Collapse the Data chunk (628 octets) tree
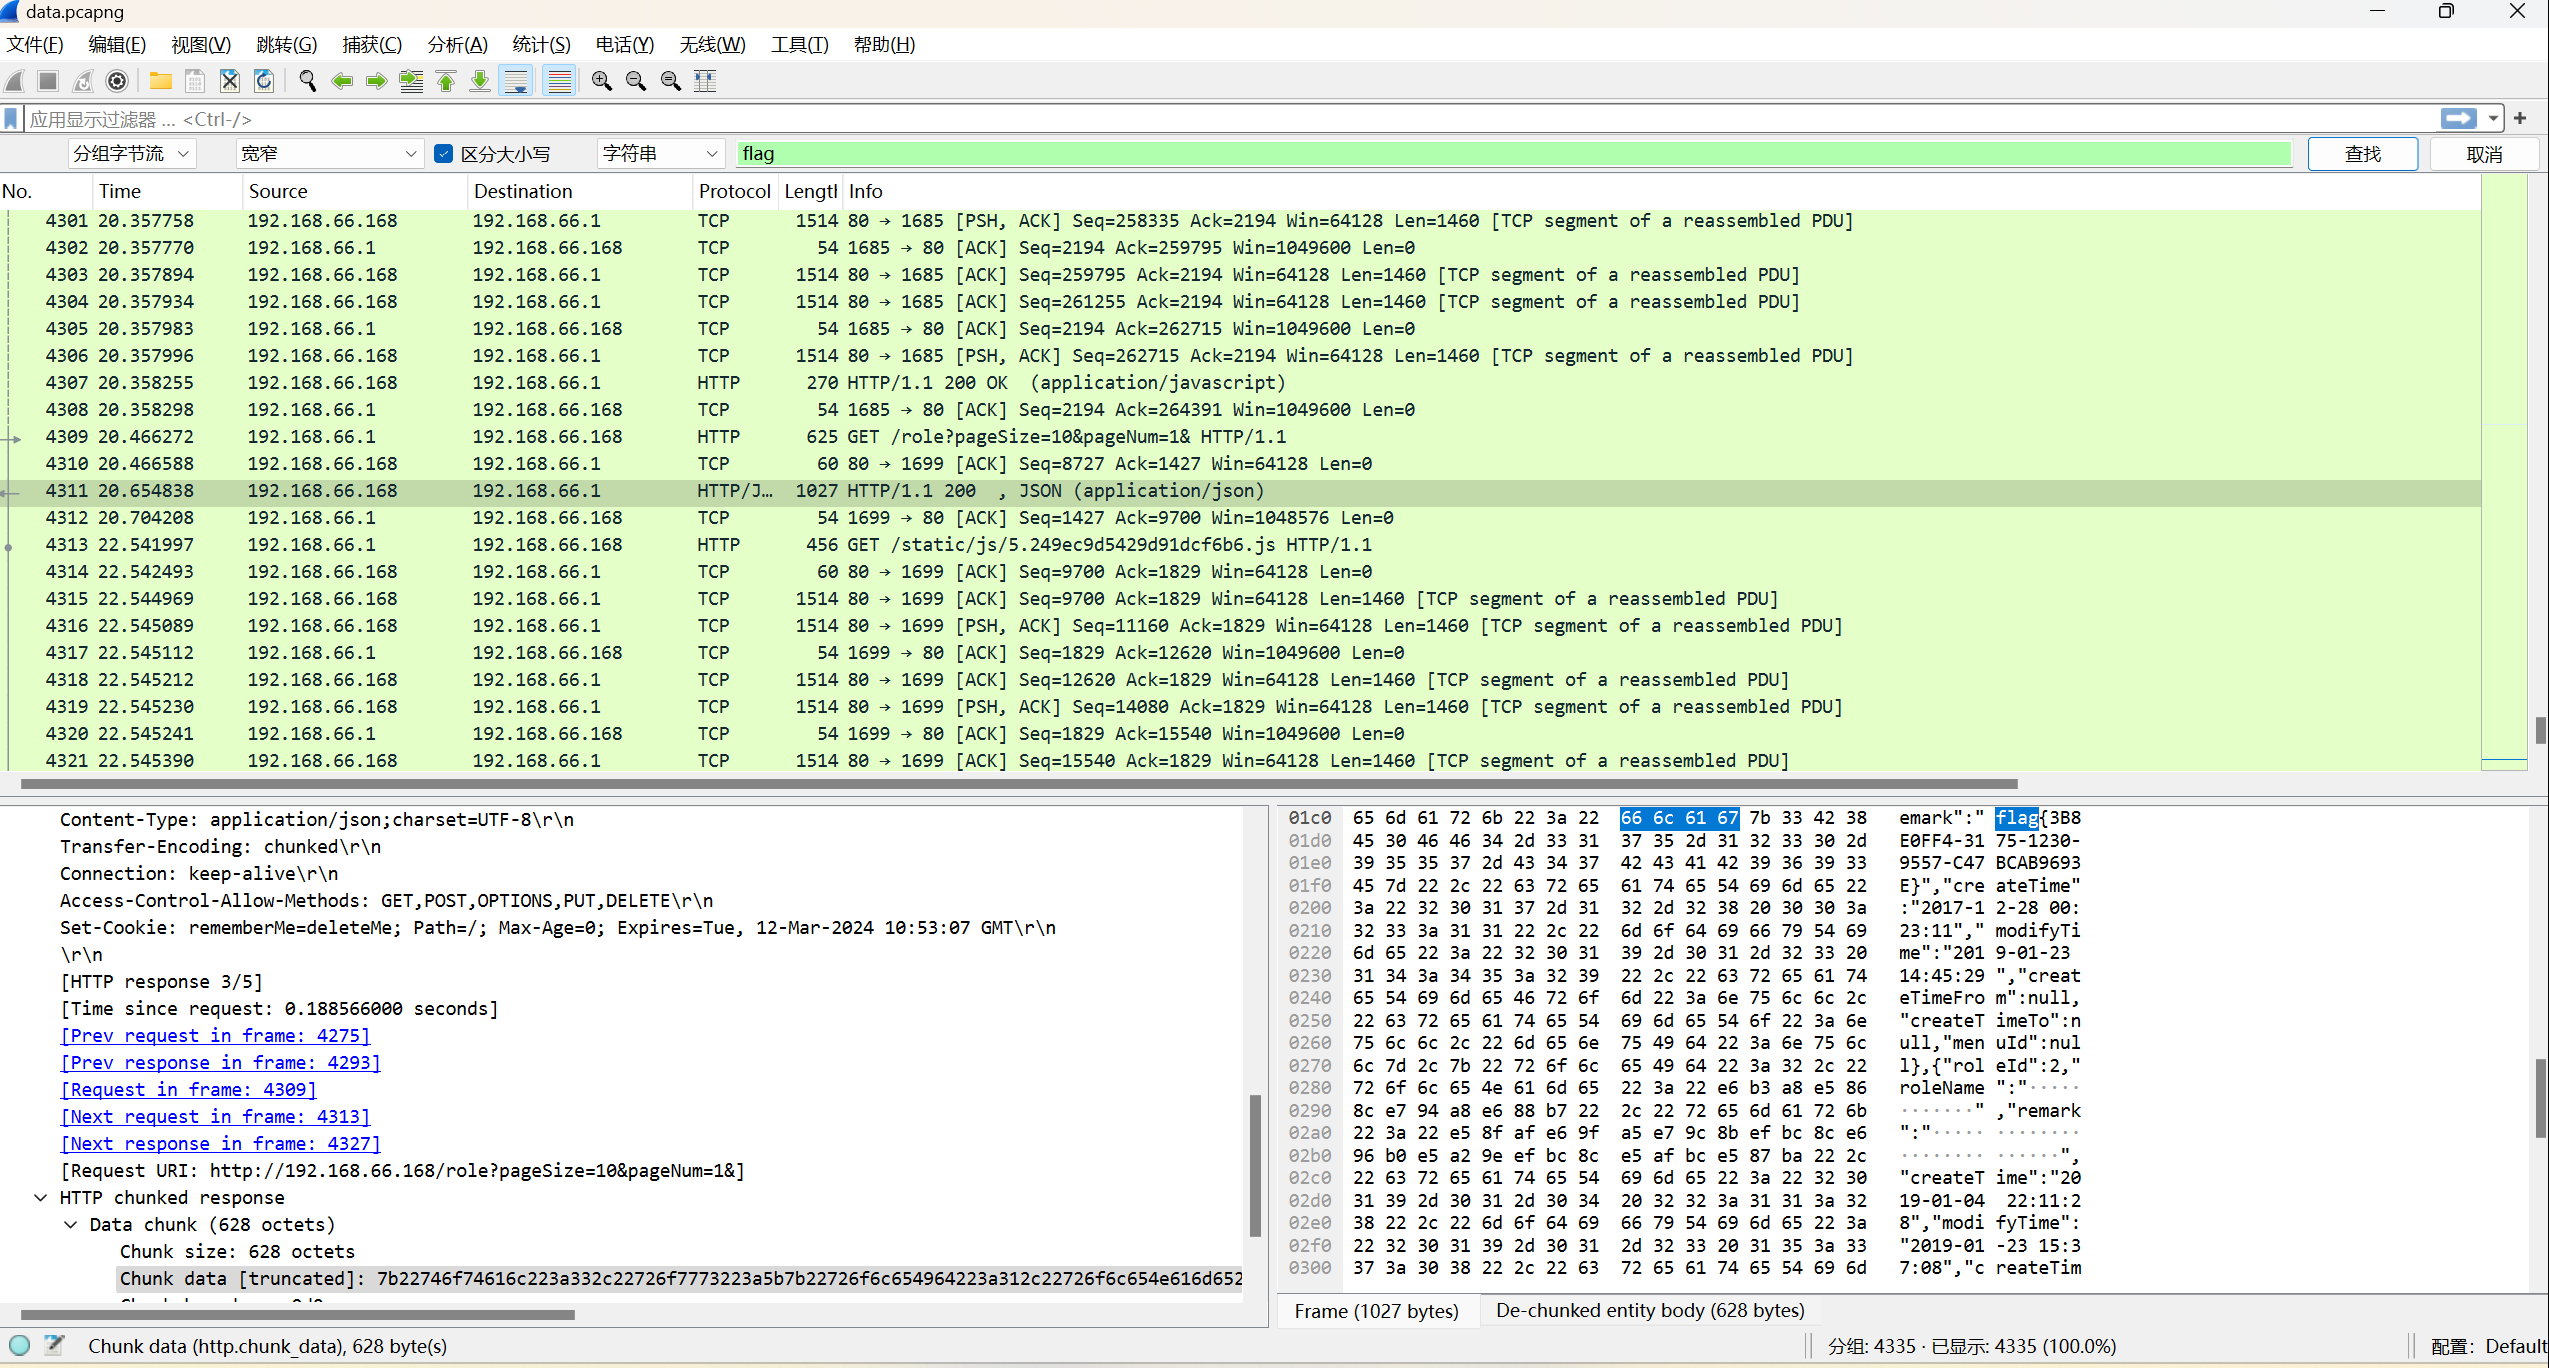 [x=71, y=1225]
